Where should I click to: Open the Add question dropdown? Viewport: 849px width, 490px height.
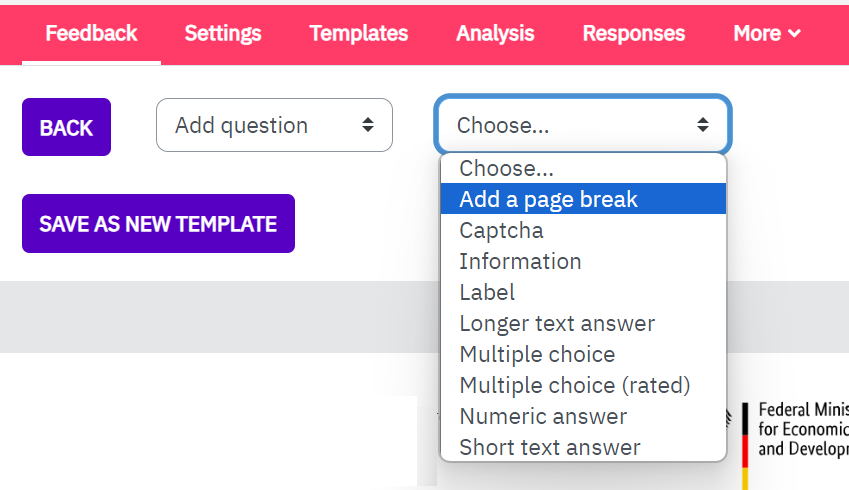tap(274, 125)
